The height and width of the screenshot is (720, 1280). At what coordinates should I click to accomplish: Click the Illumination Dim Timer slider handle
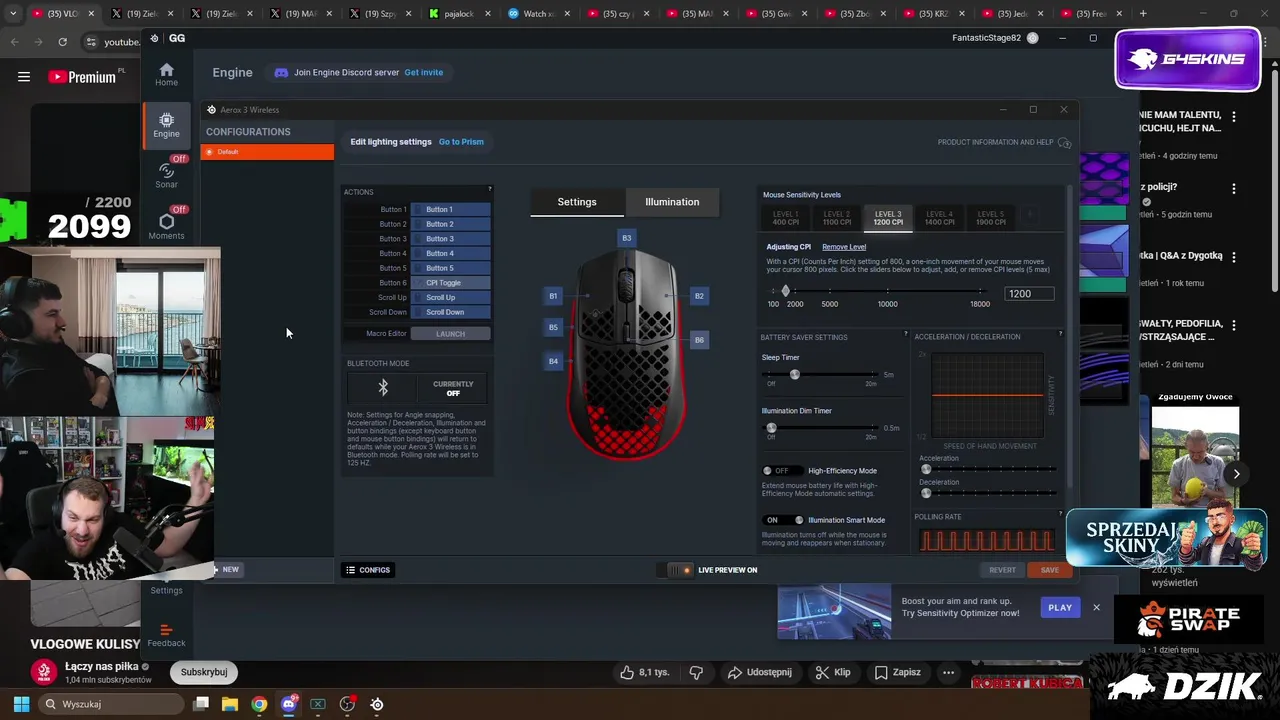click(771, 428)
